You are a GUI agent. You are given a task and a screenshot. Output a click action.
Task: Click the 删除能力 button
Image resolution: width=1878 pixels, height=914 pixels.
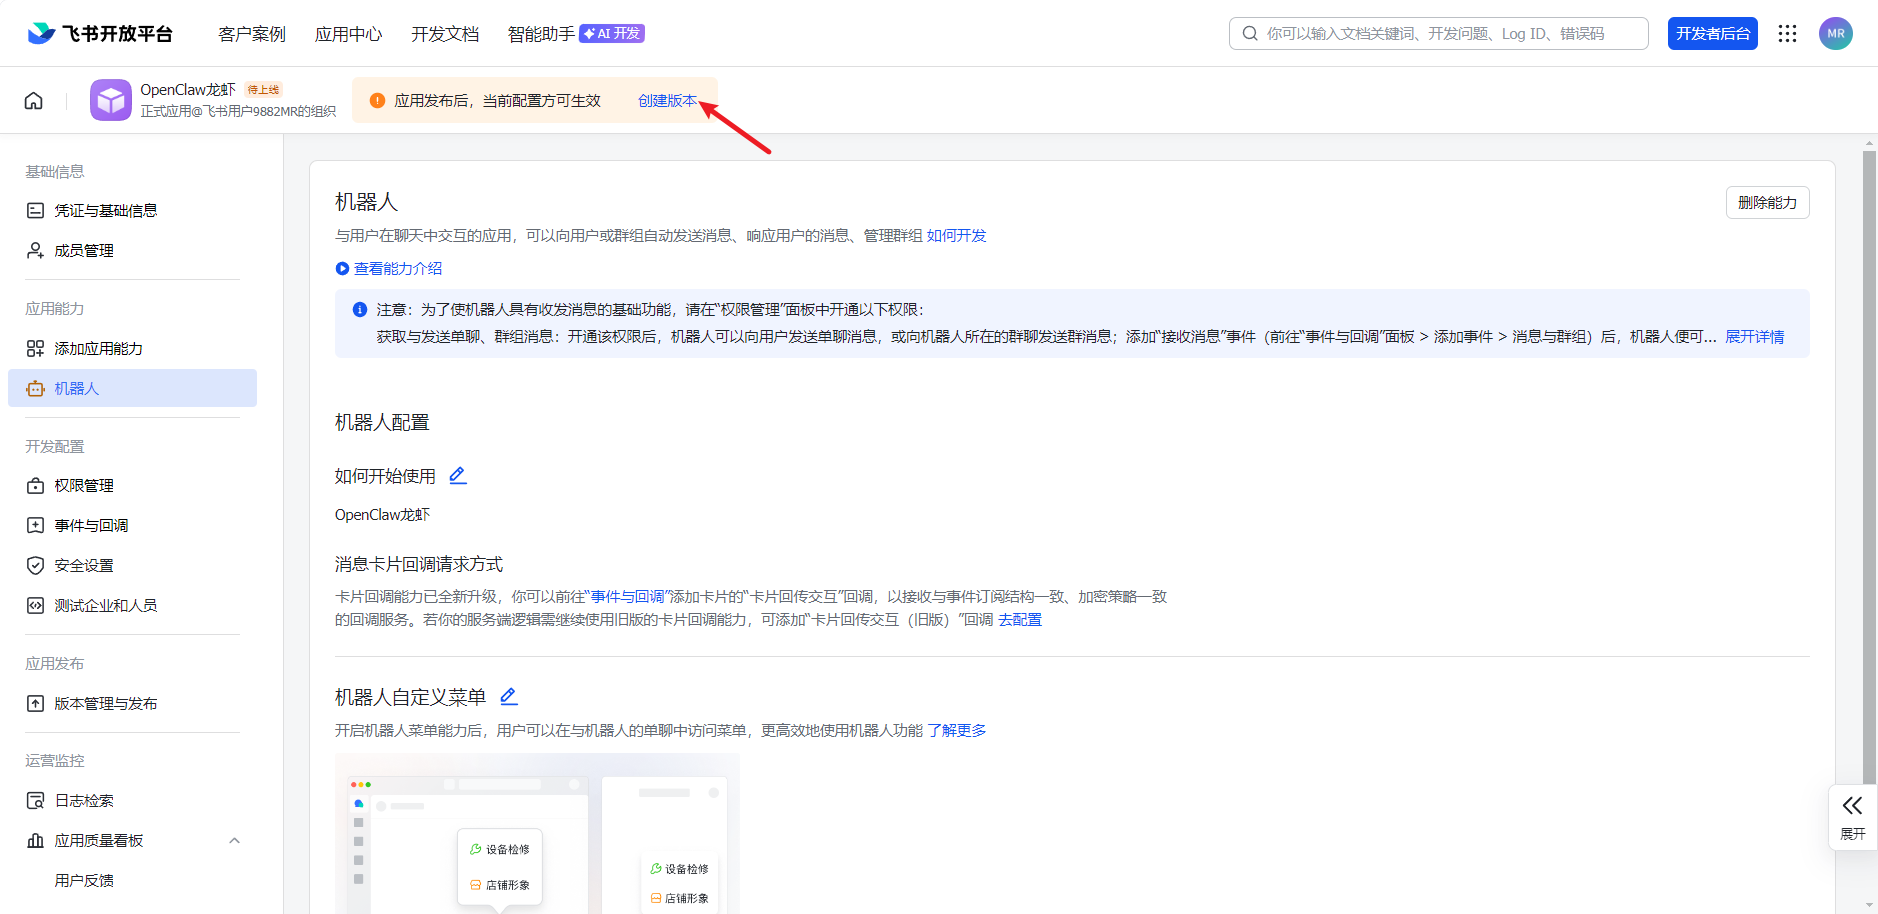(x=1767, y=203)
